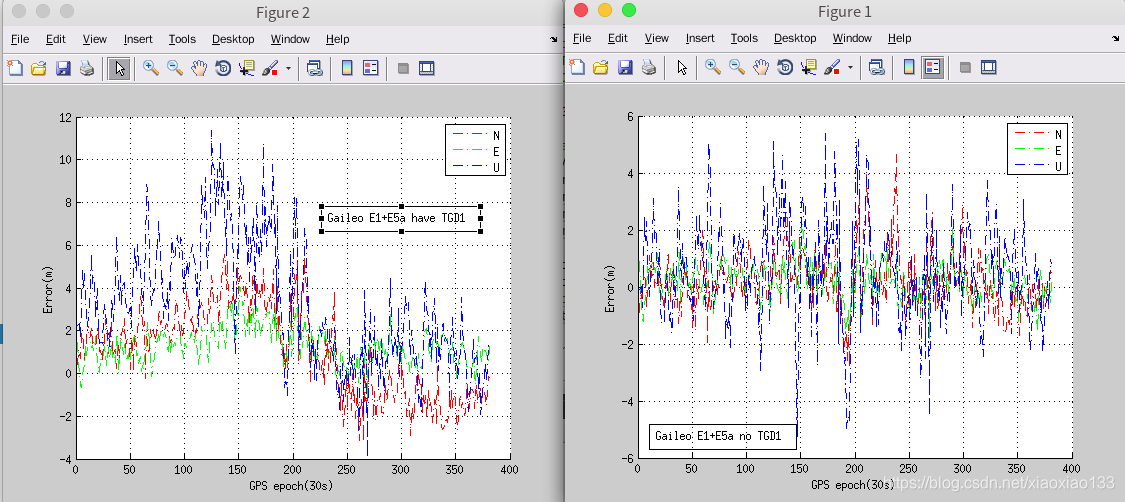Save Figure 2 using the floppy disk icon
Viewport: 1125px width, 502px height.
tap(62, 68)
